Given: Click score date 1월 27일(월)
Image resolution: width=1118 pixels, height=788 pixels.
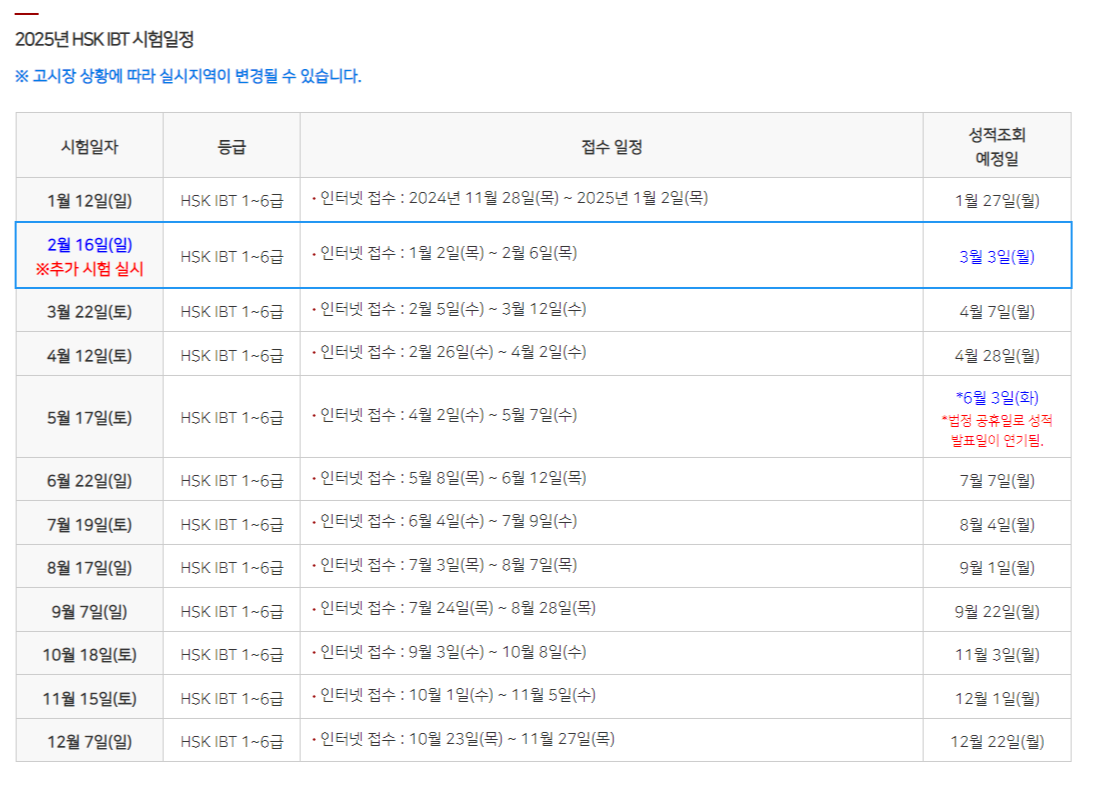Looking at the screenshot, I should point(997,200).
